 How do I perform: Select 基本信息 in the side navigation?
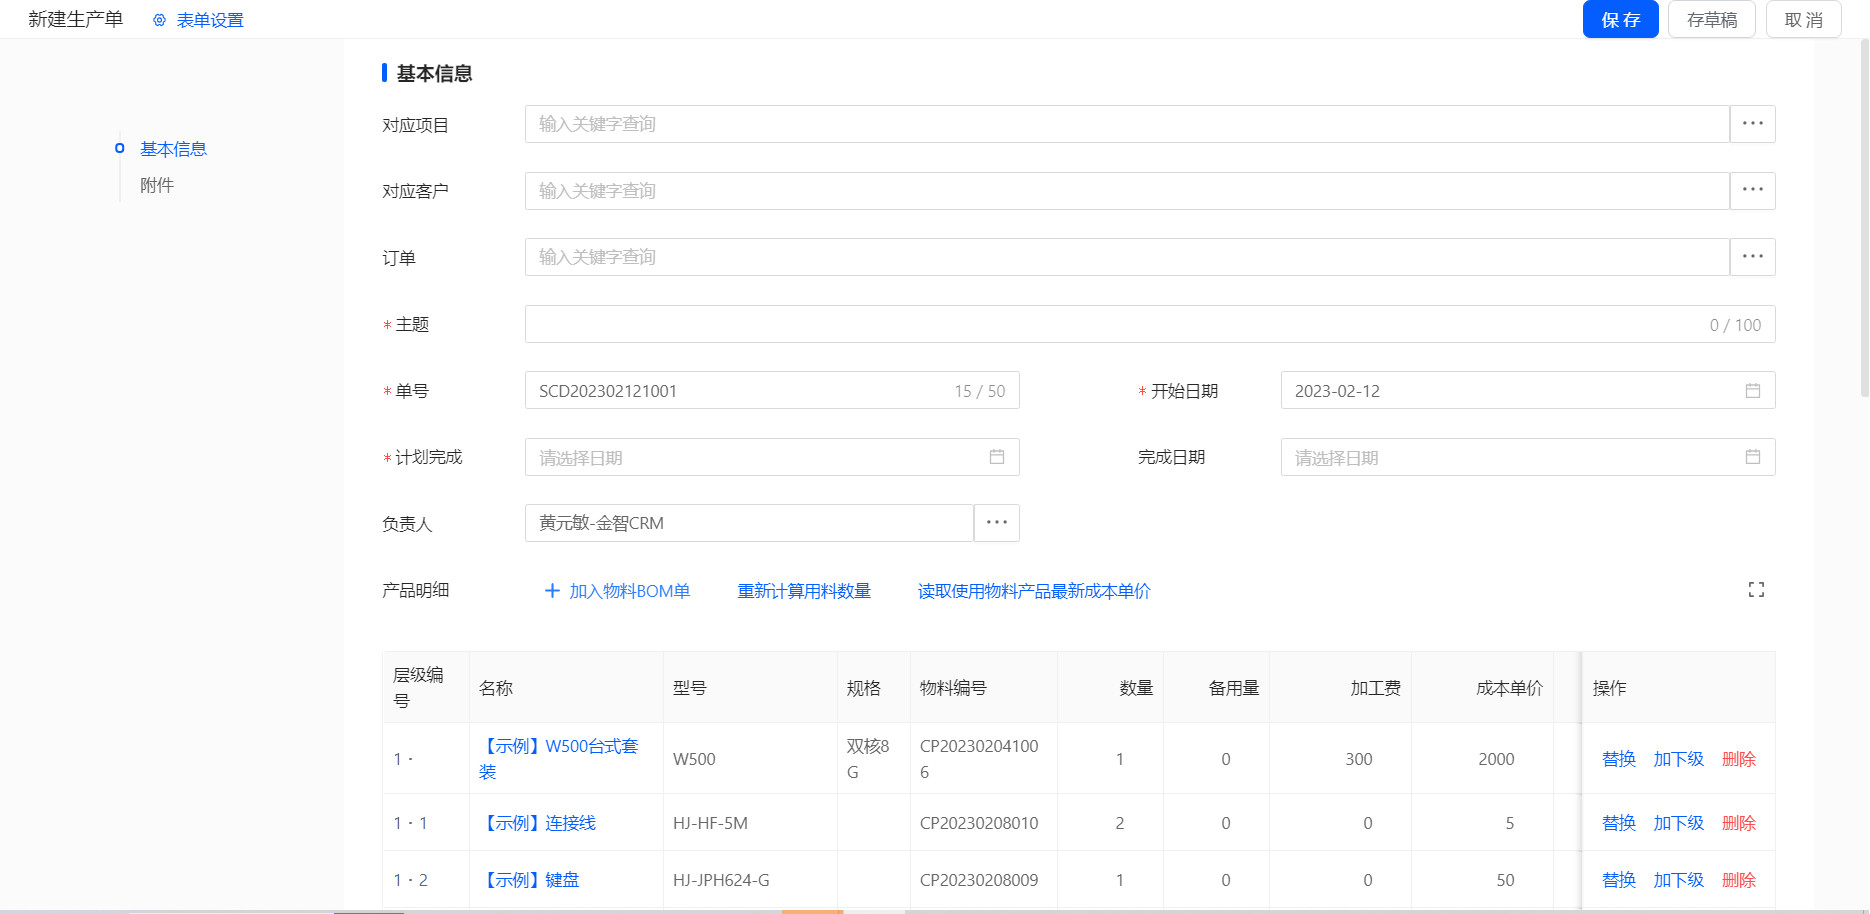[173, 149]
